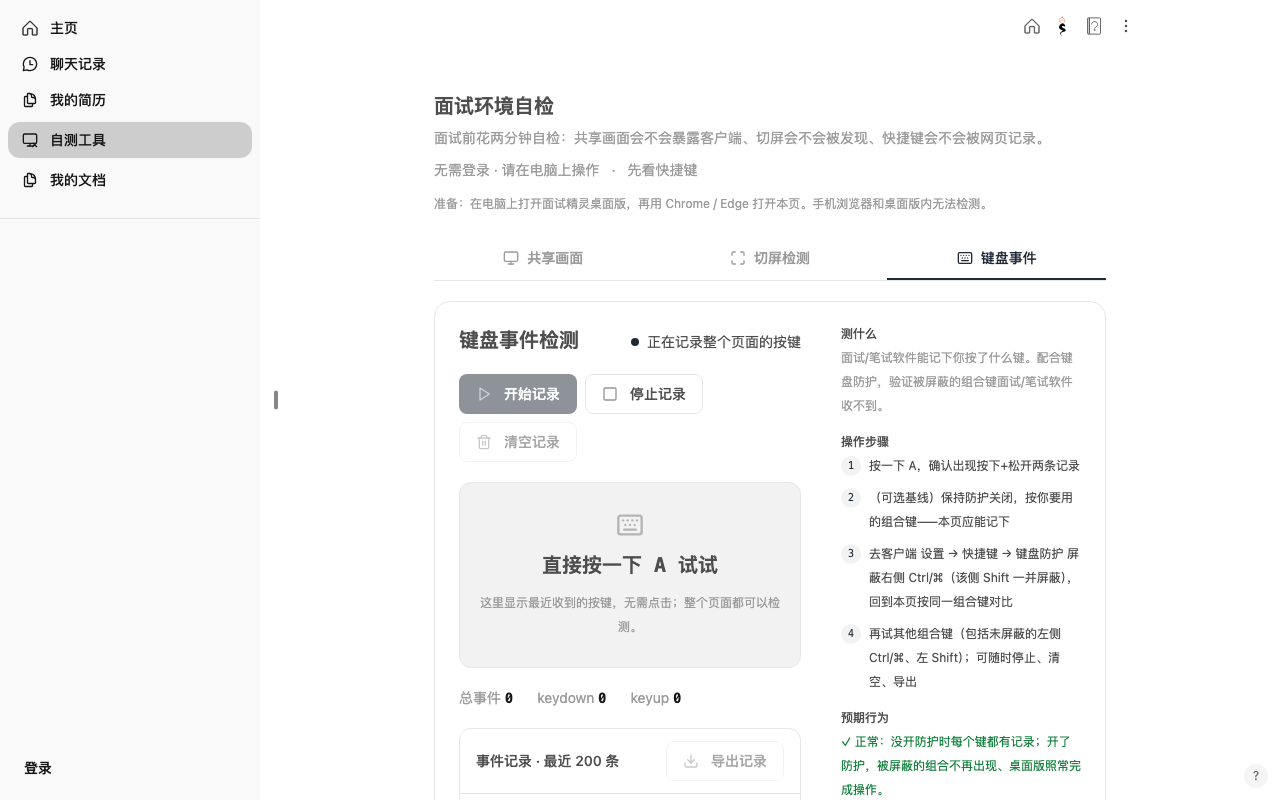Screen dimensions: 1280x800
Task: Click the sidebar resize handle
Action: point(275,400)
